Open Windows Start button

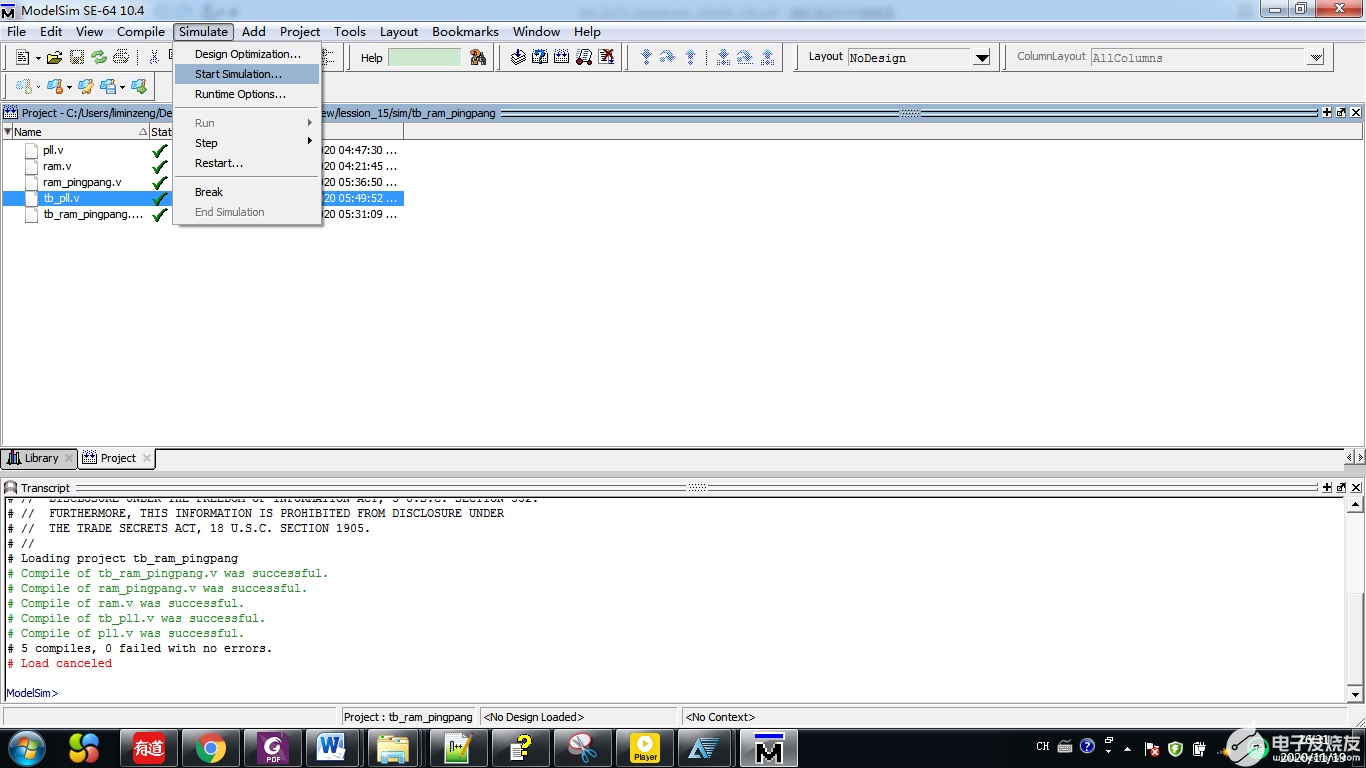(26, 748)
